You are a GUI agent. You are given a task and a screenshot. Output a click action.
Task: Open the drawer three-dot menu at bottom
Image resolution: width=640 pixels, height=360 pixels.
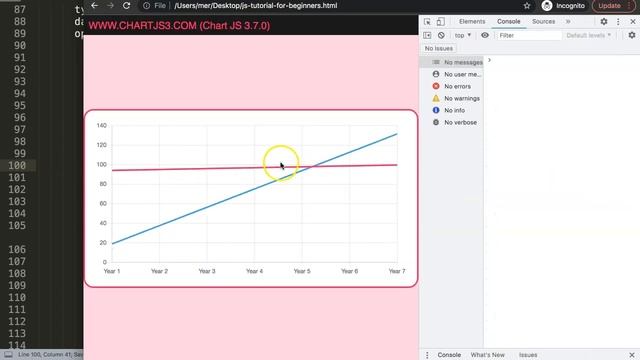[x=427, y=355]
